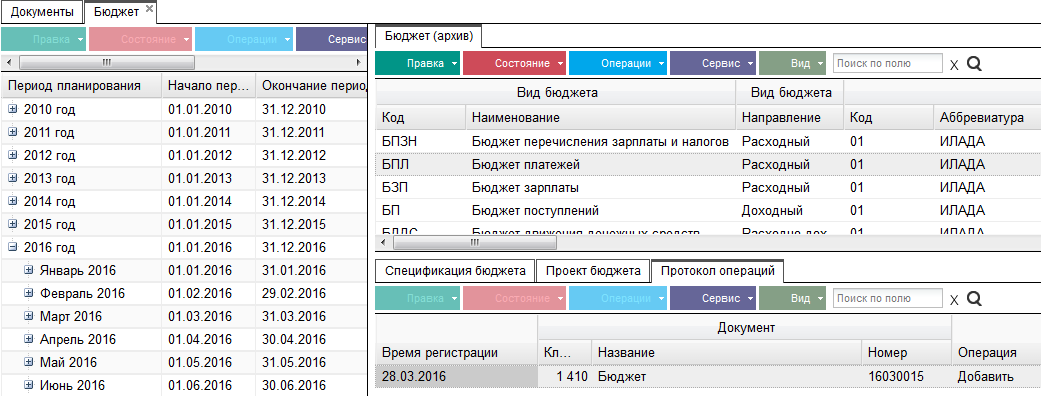Image resolution: width=1041 pixels, height=396 pixels.
Task: Open the Сервис menu in the left Бюджет panel
Action: point(331,39)
